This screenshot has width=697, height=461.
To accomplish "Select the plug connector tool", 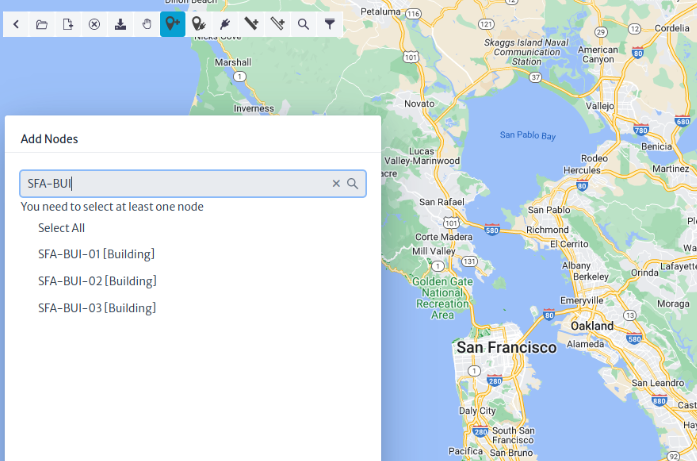I will pos(225,24).
